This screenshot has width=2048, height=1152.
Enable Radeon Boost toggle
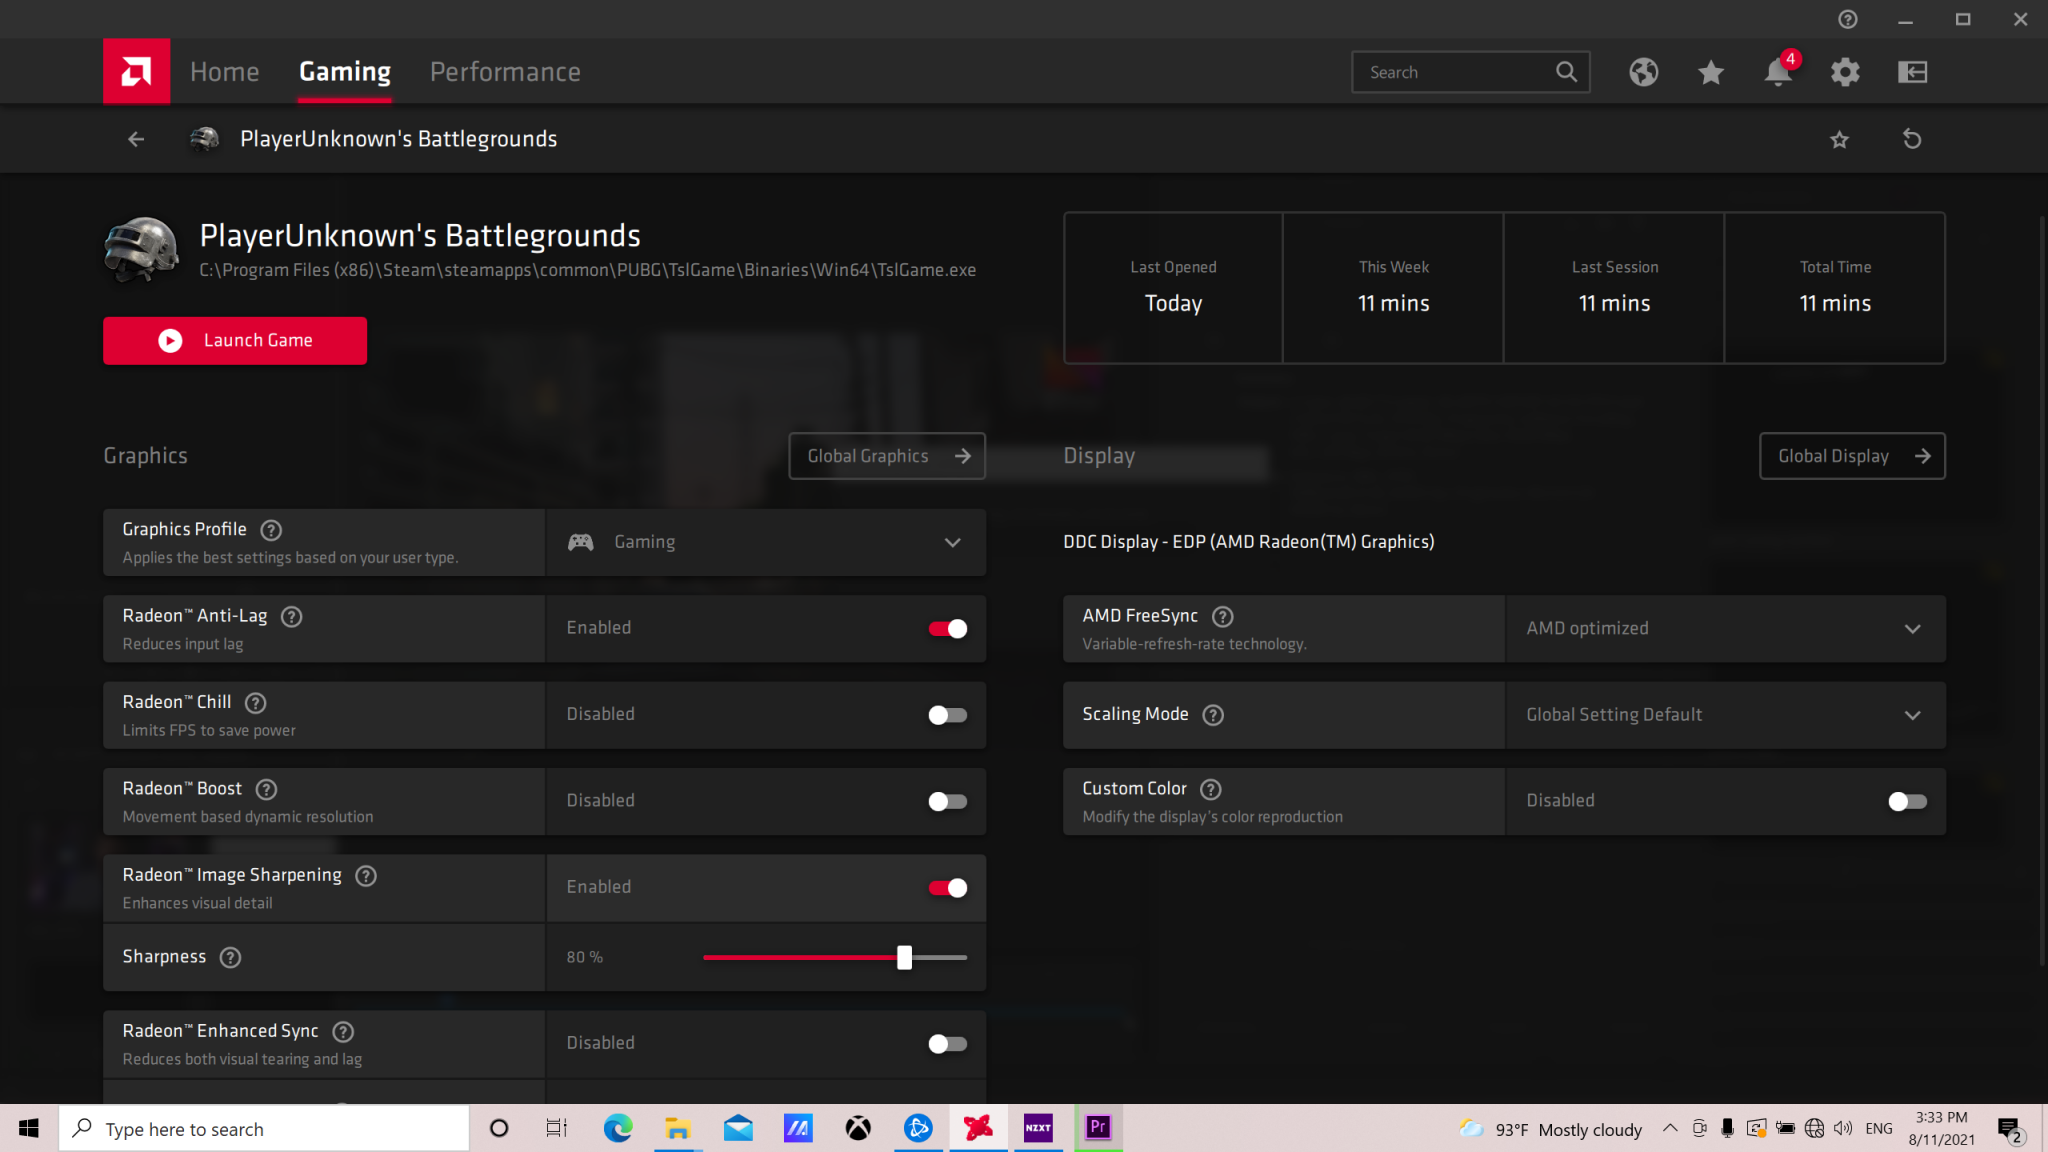(x=947, y=801)
